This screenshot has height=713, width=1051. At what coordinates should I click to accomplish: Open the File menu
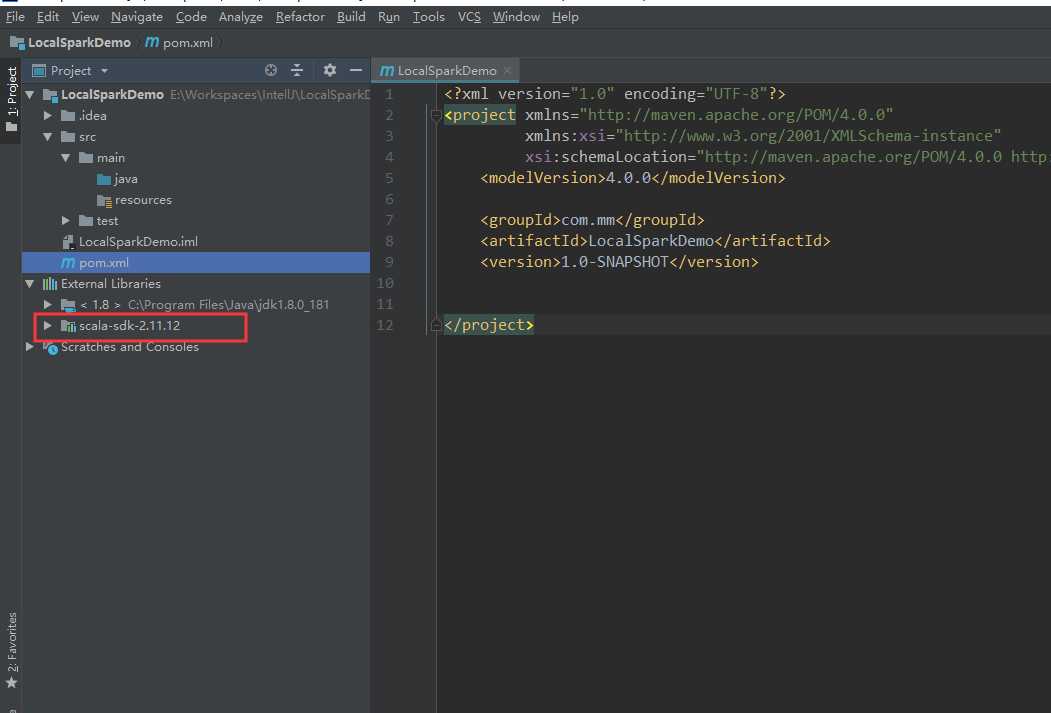pyautogui.click(x=15, y=17)
